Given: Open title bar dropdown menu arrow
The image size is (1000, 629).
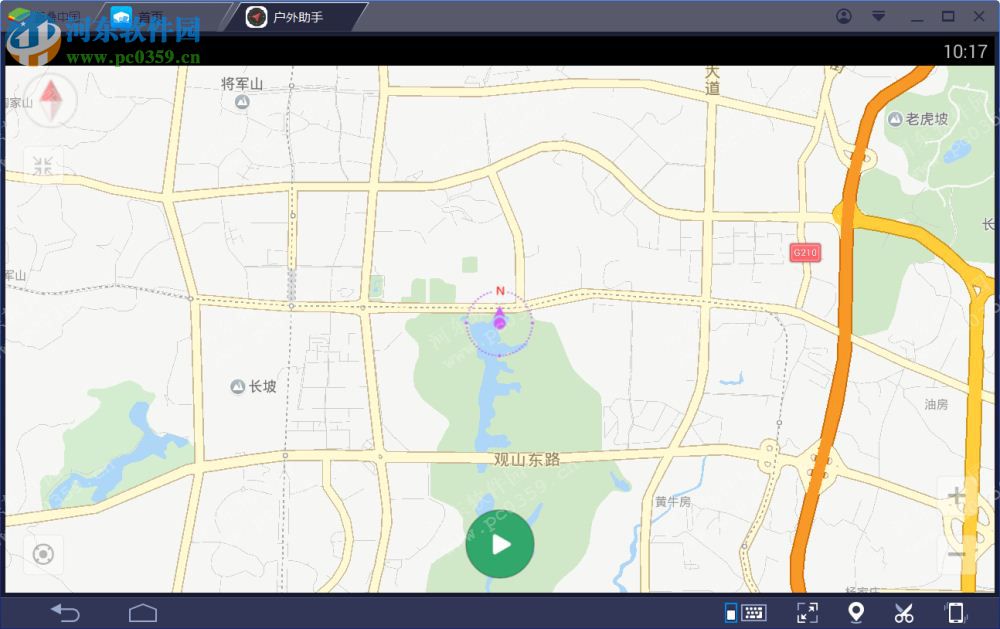Looking at the screenshot, I should tap(879, 16).
